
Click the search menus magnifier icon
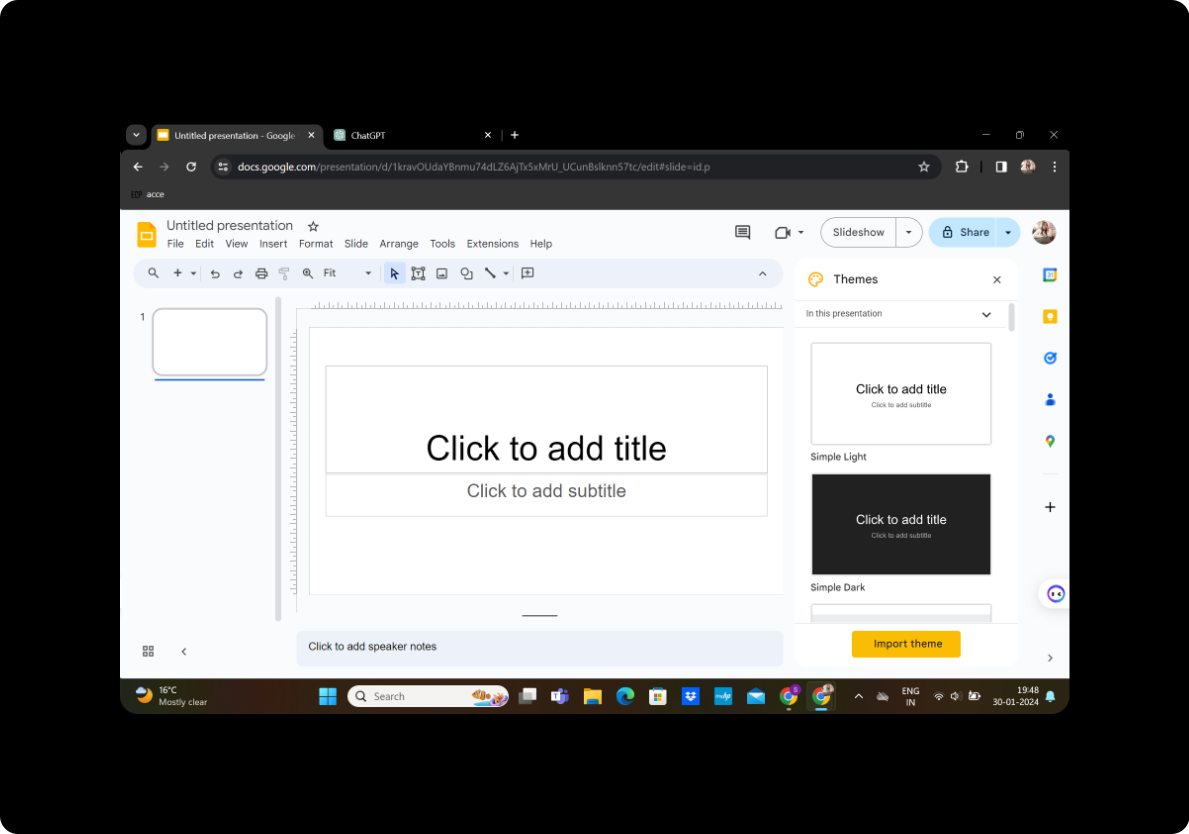(153, 273)
